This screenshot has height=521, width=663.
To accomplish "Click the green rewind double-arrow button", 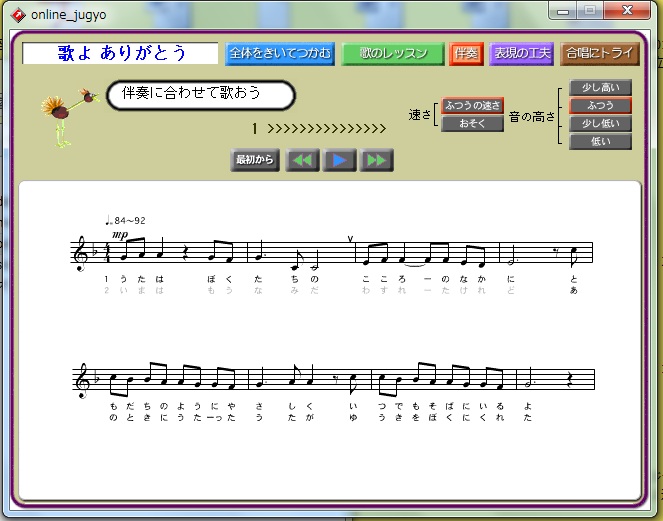I will (x=302, y=160).
